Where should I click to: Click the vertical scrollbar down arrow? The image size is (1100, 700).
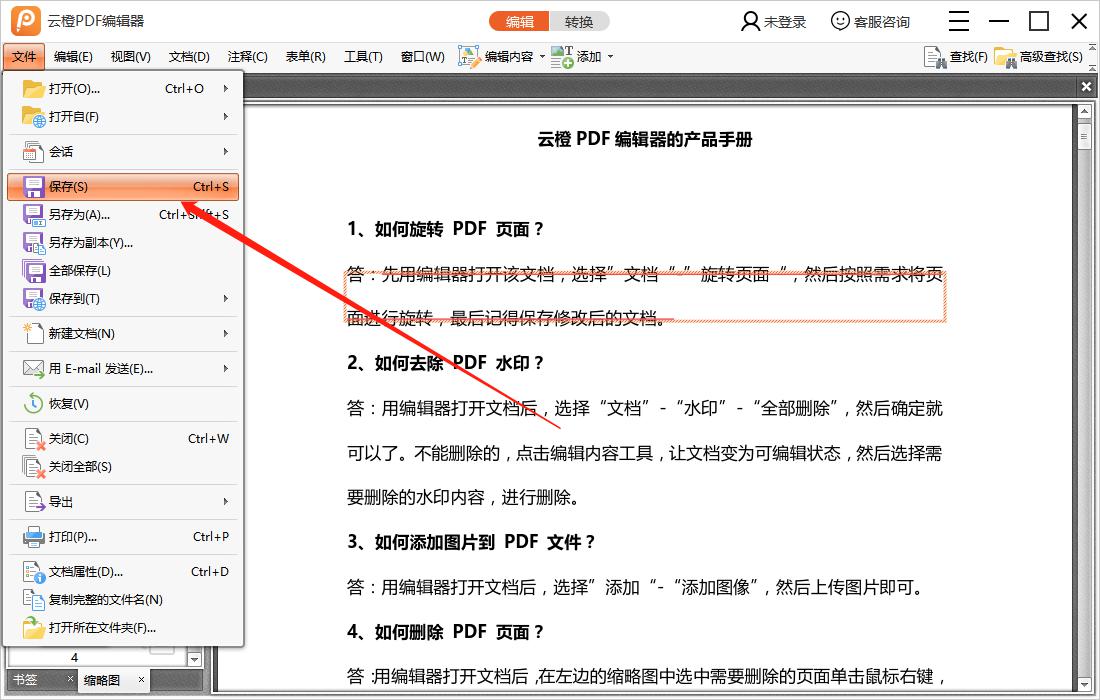[1084, 684]
